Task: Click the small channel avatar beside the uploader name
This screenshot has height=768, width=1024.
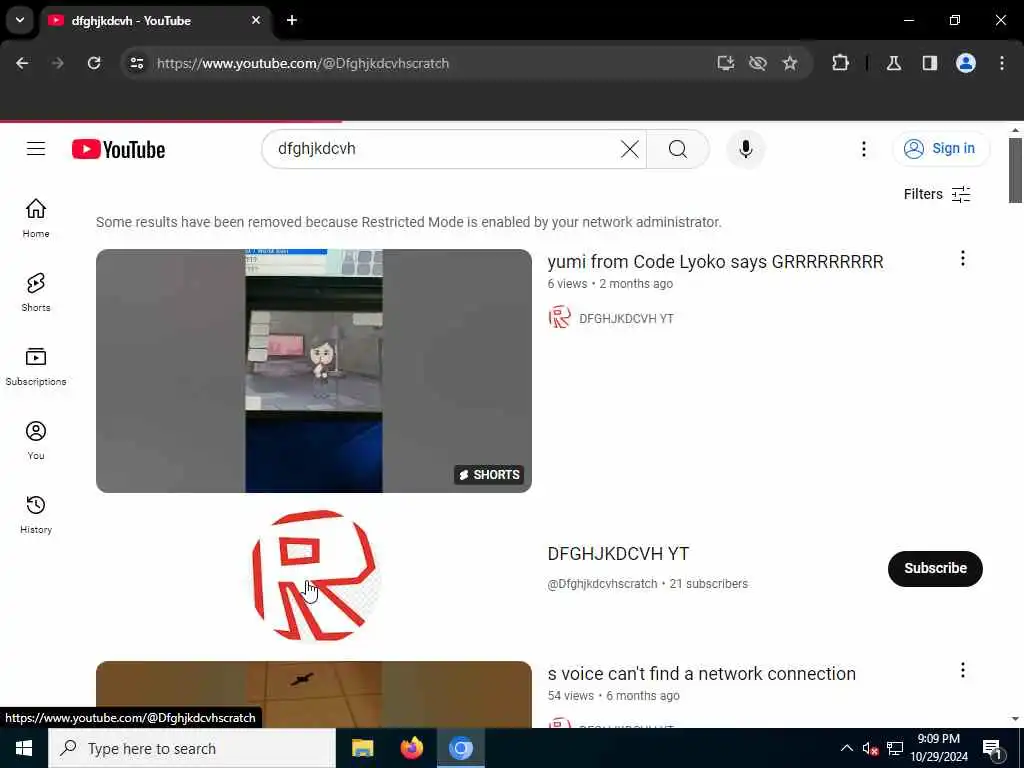Action: tap(560, 317)
